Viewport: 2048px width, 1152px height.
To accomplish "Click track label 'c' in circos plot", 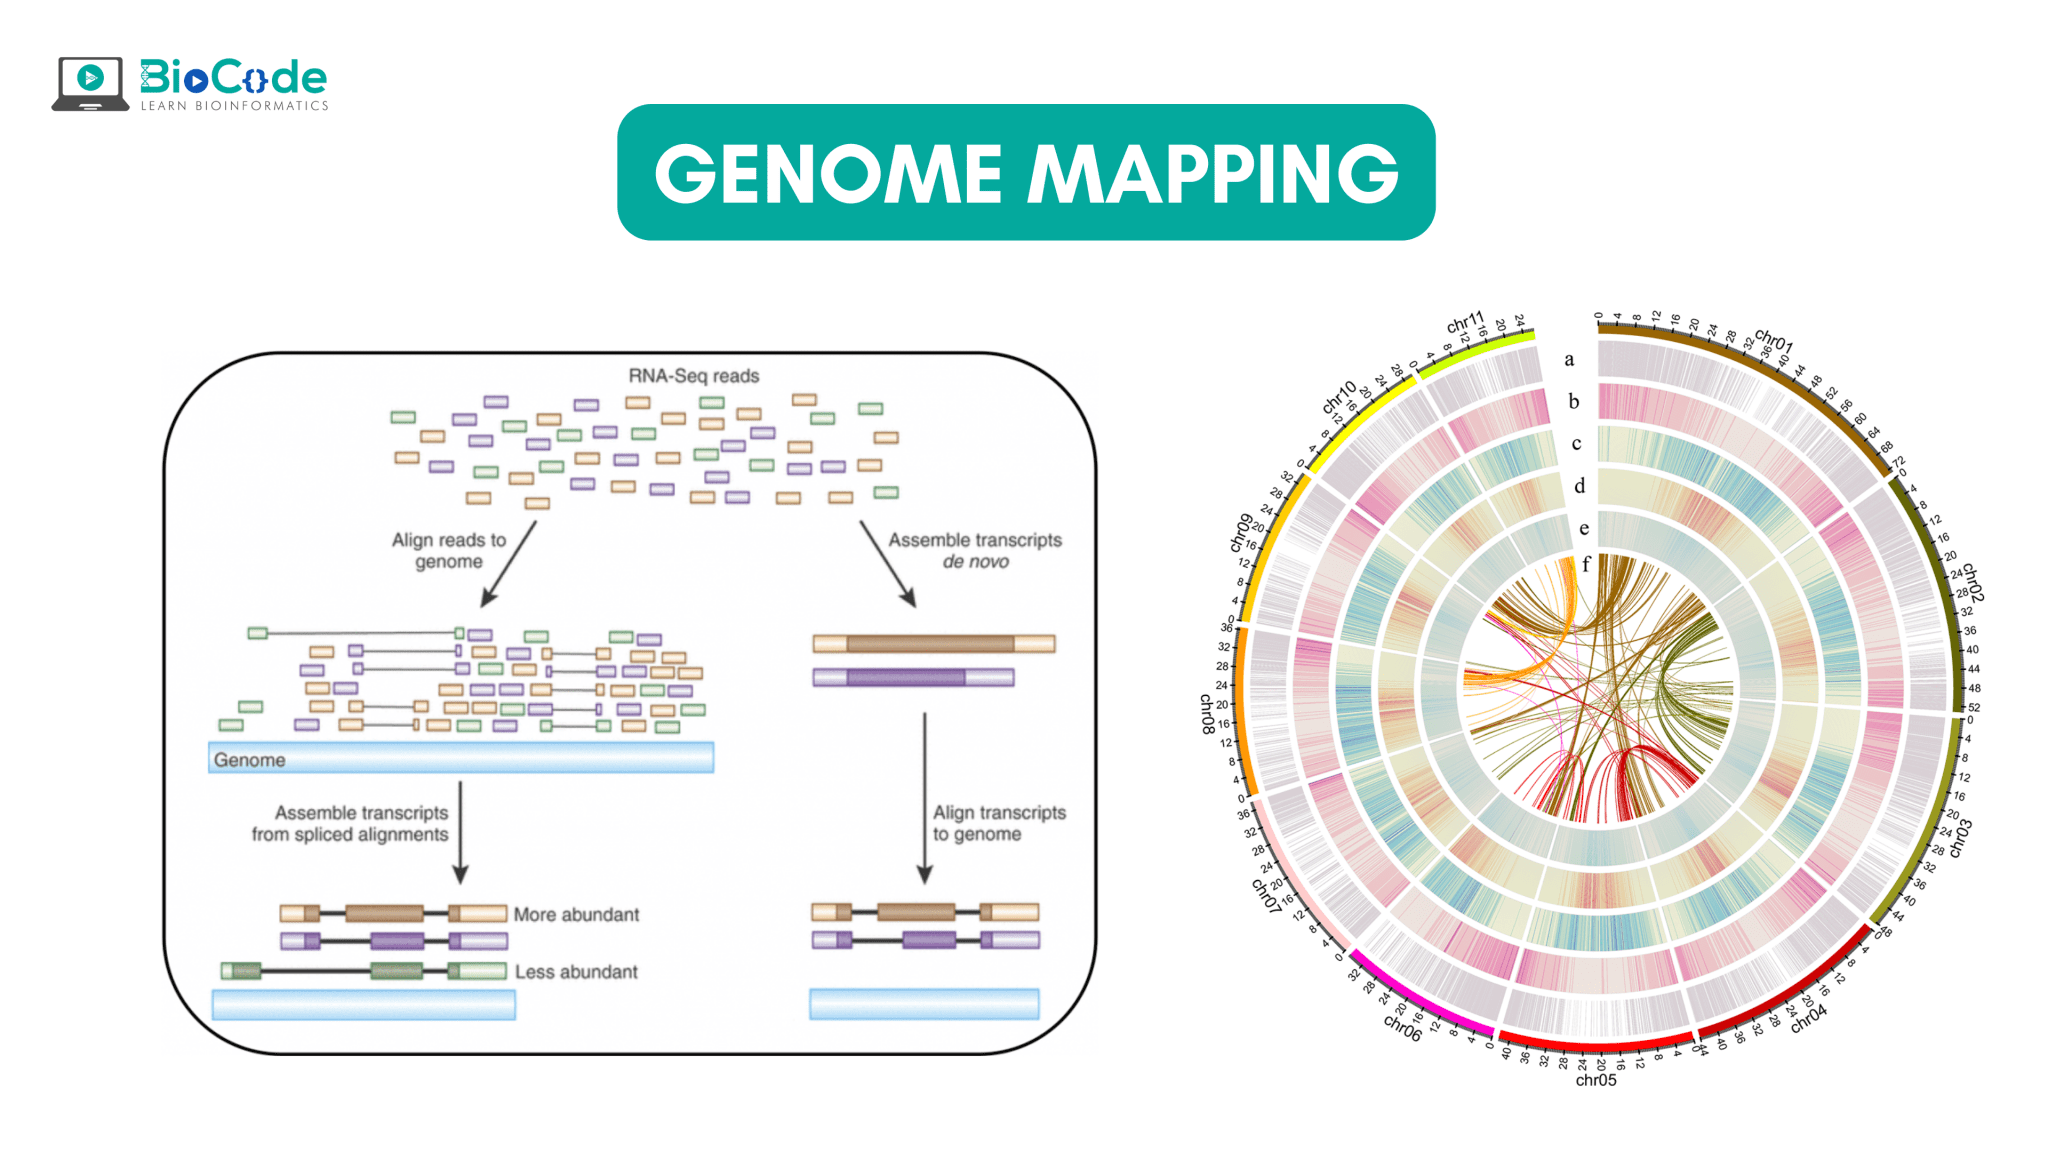I will pyautogui.click(x=1577, y=443).
